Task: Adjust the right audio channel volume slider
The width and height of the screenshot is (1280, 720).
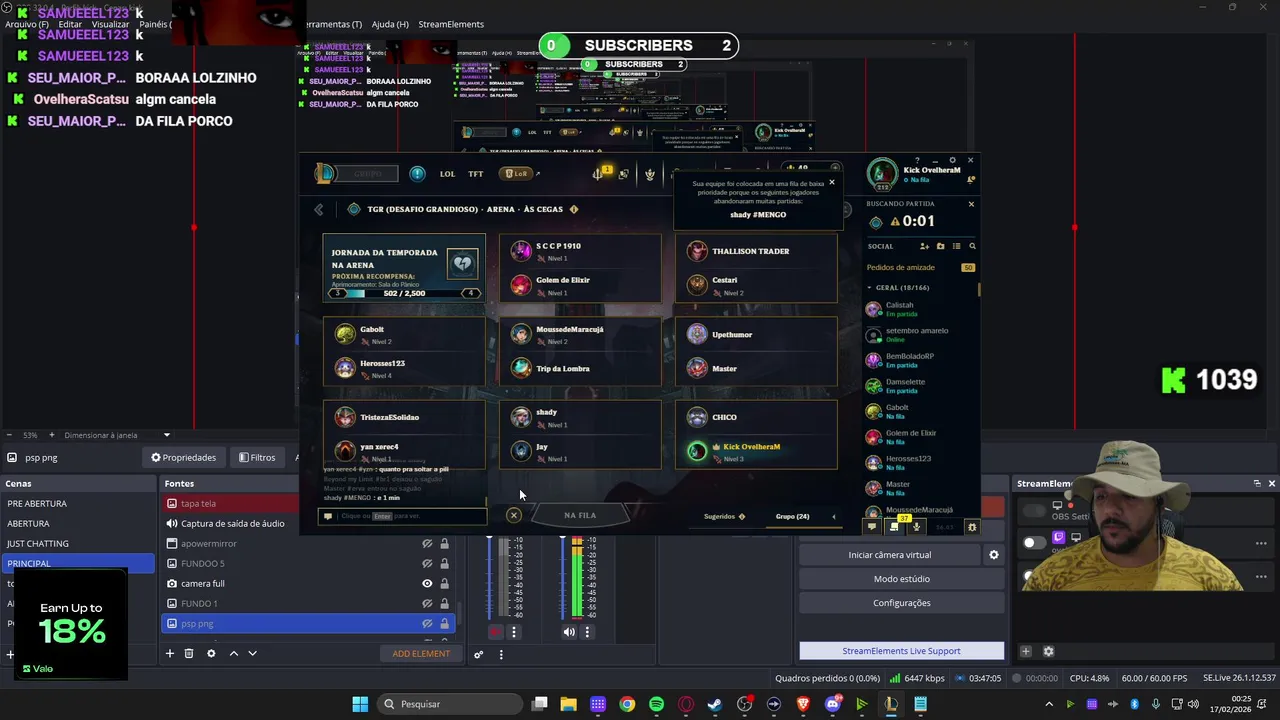Action: coord(563,578)
